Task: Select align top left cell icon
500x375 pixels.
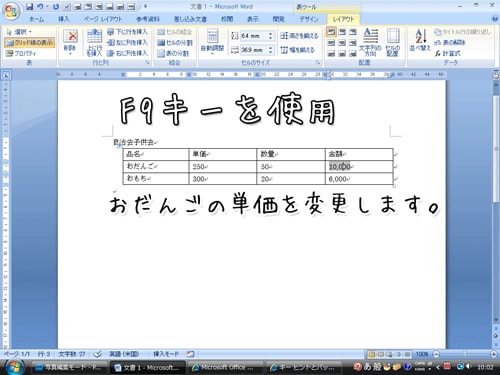Action: 331,32
